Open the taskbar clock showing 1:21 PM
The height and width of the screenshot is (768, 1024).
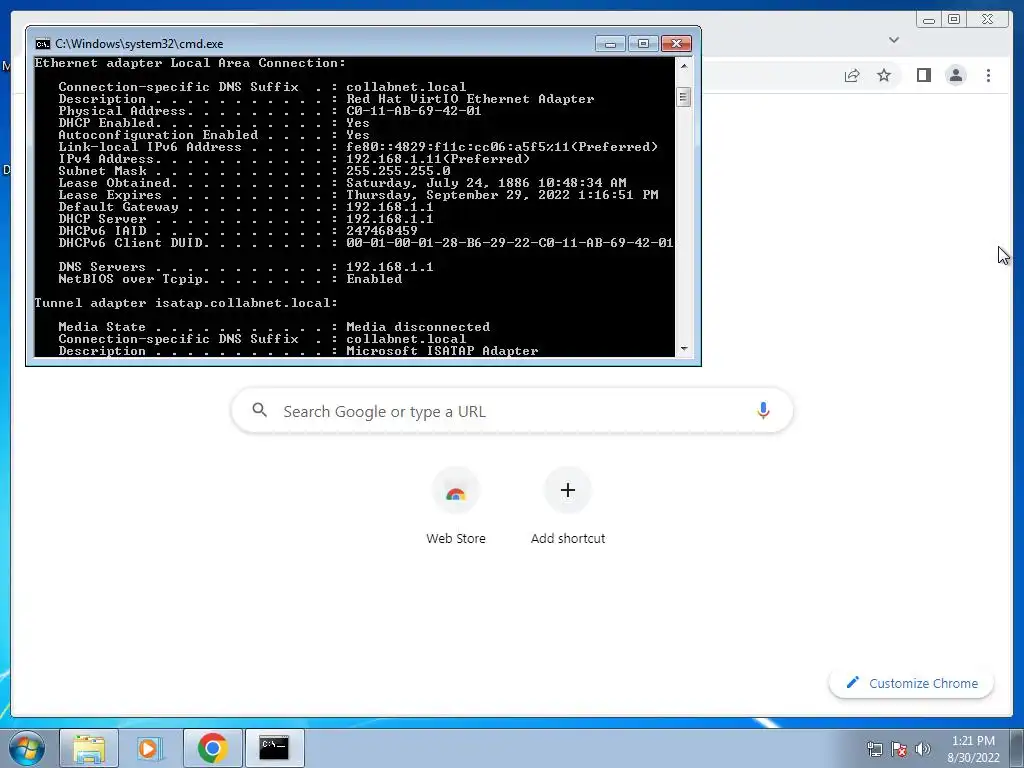click(x=973, y=749)
